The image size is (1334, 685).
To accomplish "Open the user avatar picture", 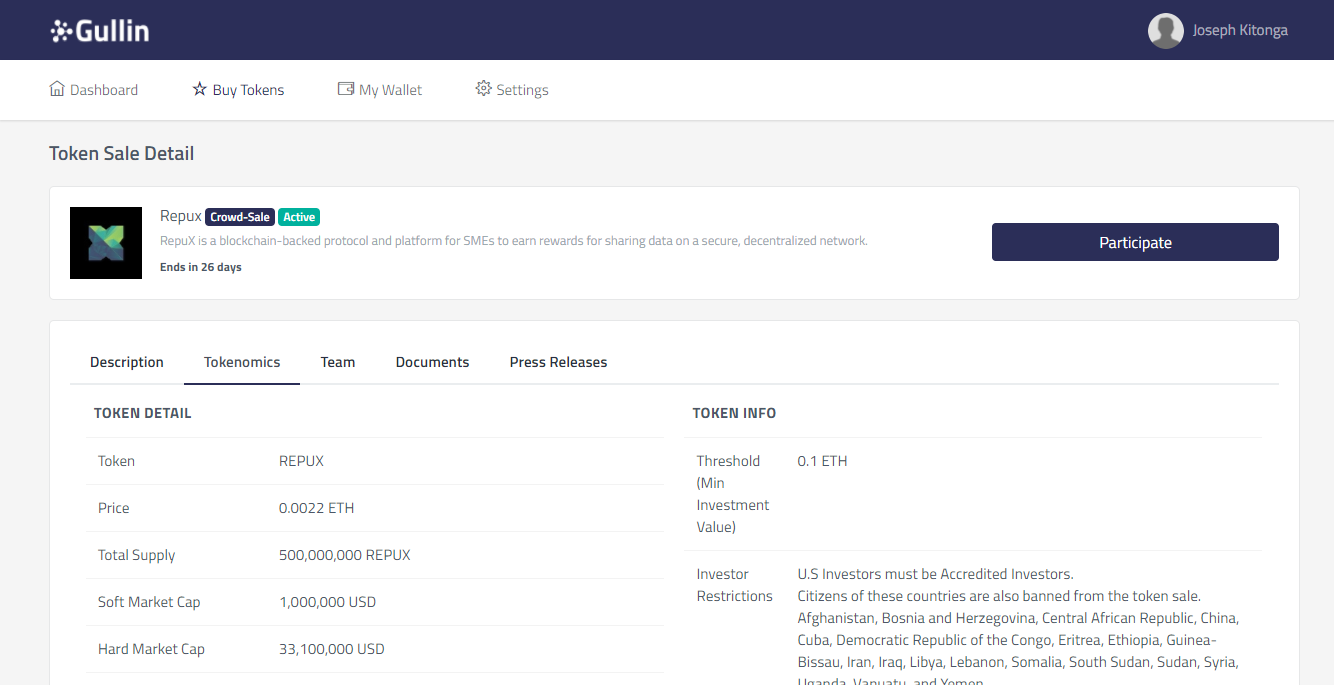I will point(1166,31).
